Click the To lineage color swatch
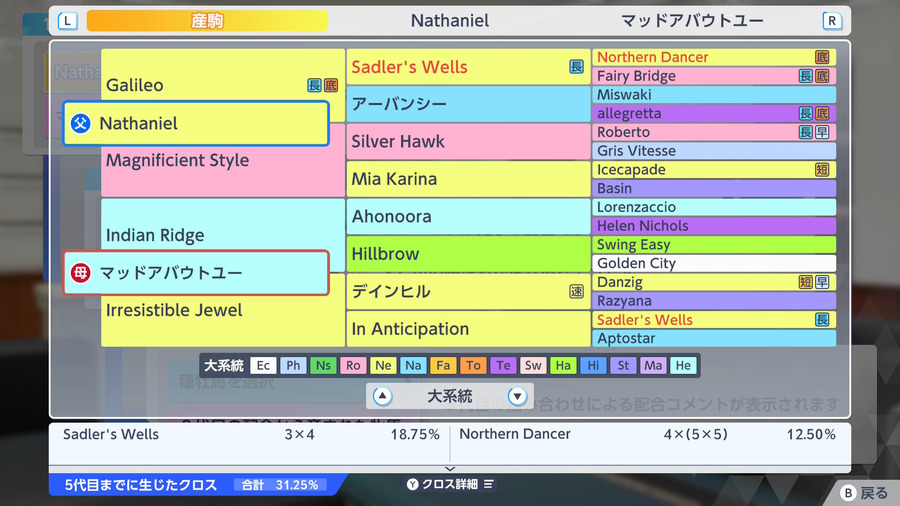Screen dimensions: 900x506 tap(473, 365)
